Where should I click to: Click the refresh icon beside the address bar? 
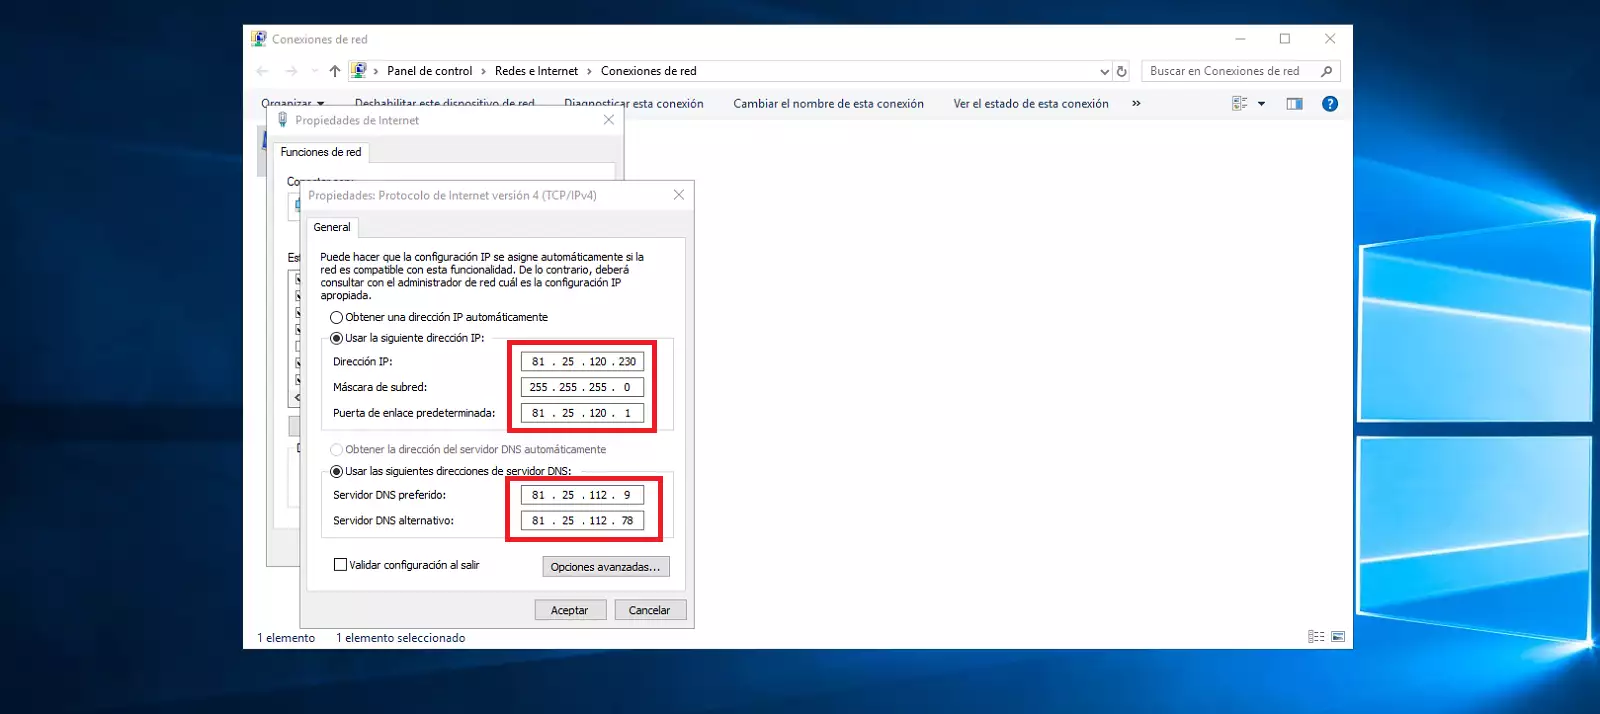(1121, 71)
